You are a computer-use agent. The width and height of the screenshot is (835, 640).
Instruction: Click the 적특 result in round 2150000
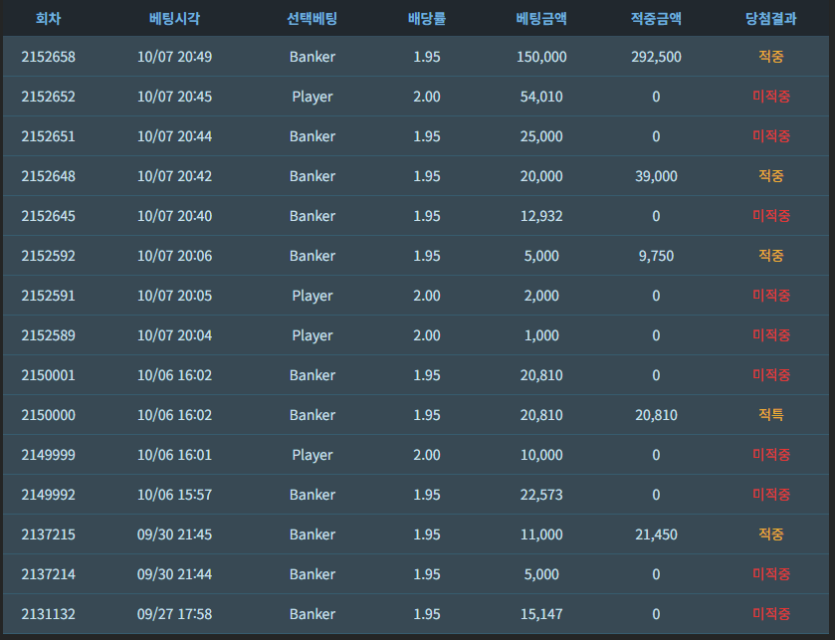[x=771, y=415]
